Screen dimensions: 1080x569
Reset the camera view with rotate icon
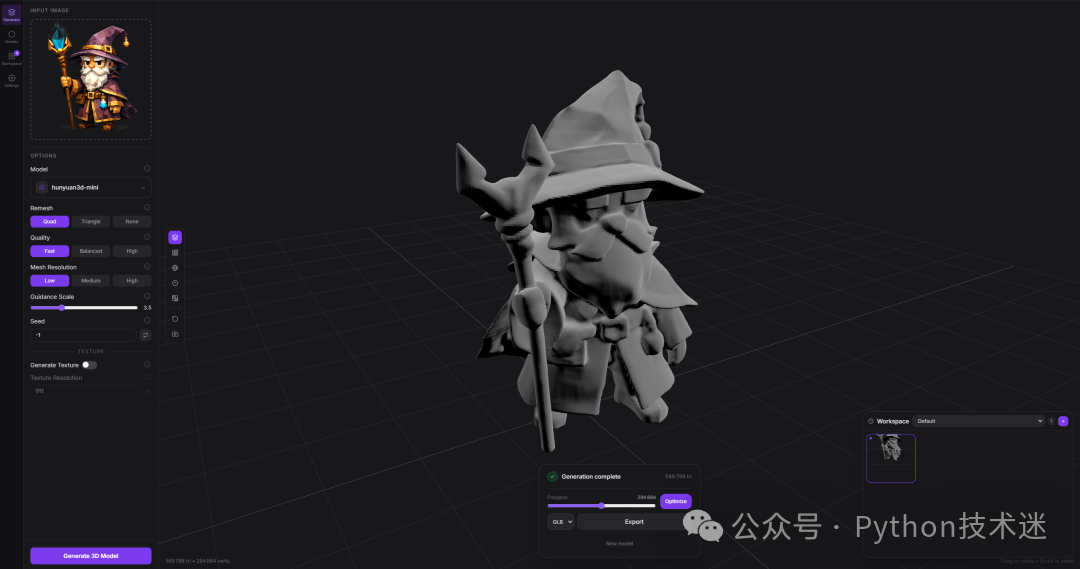pos(175,319)
